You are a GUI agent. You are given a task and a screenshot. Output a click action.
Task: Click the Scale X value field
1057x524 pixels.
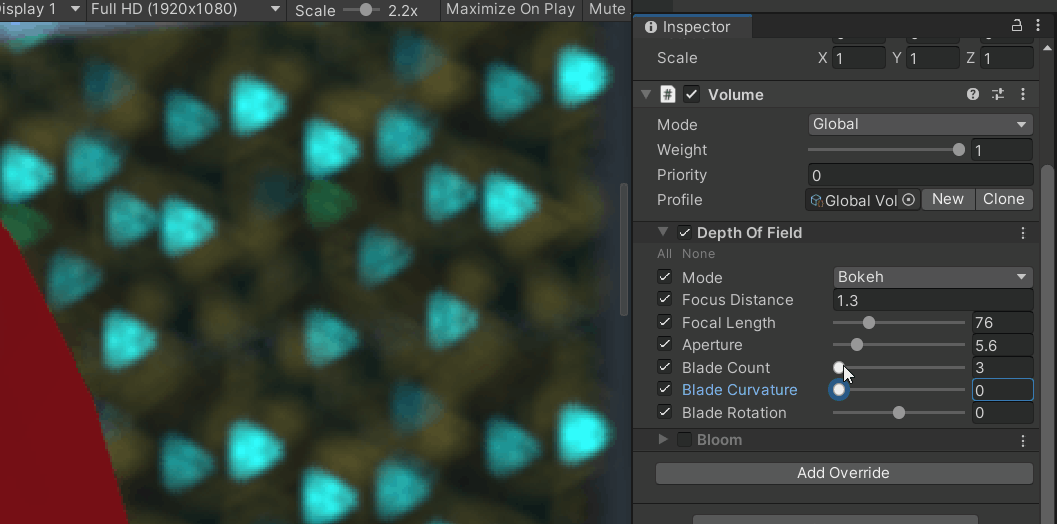tap(859, 58)
